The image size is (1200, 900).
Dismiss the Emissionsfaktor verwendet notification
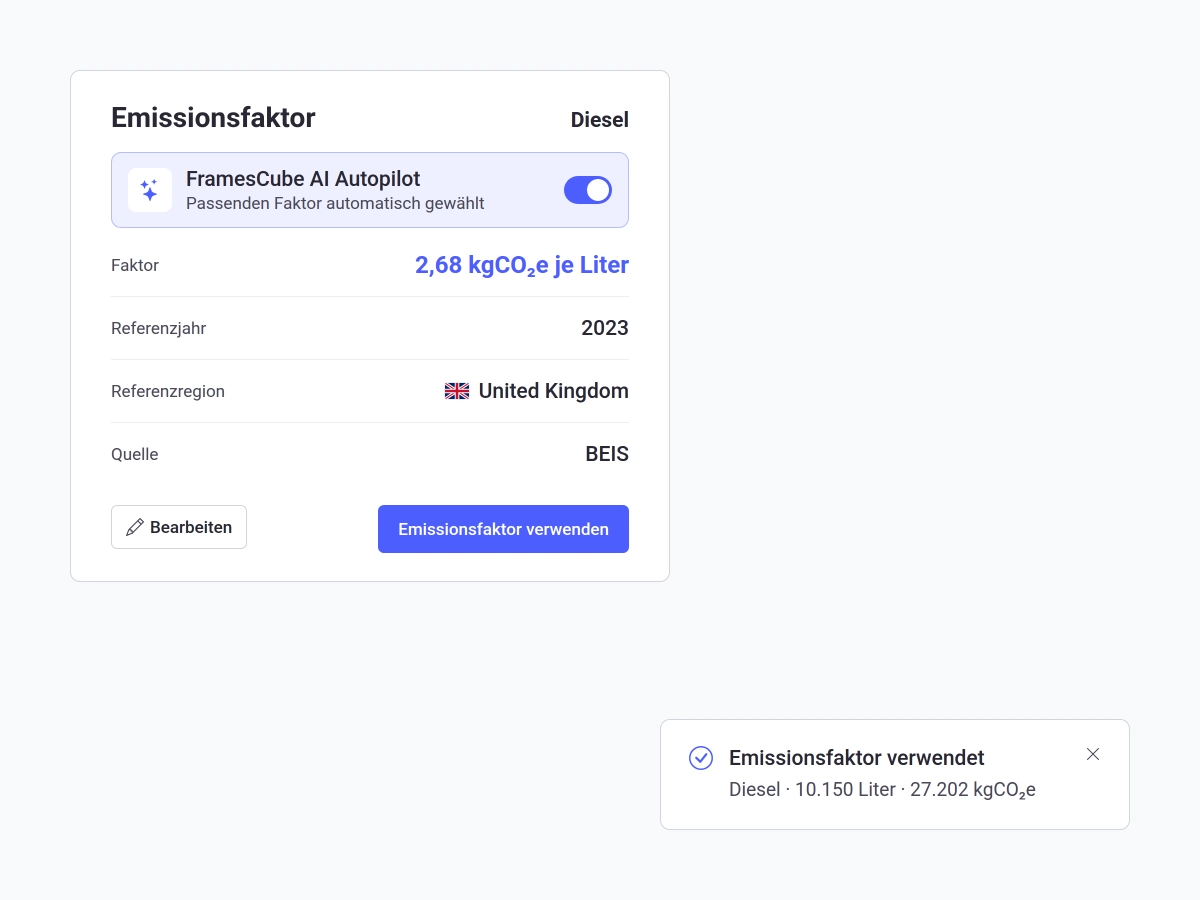point(1093,754)
